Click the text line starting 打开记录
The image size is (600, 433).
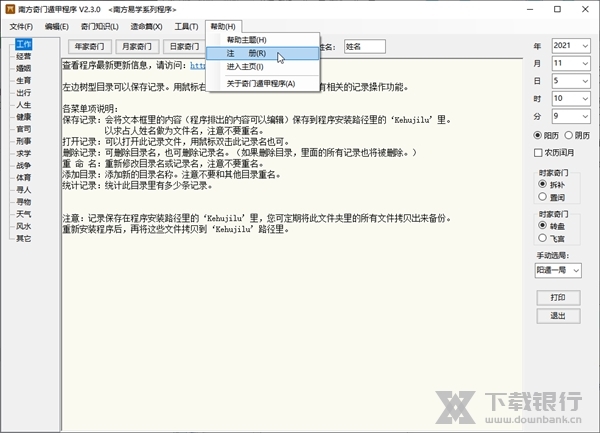[x=176, y=142]
